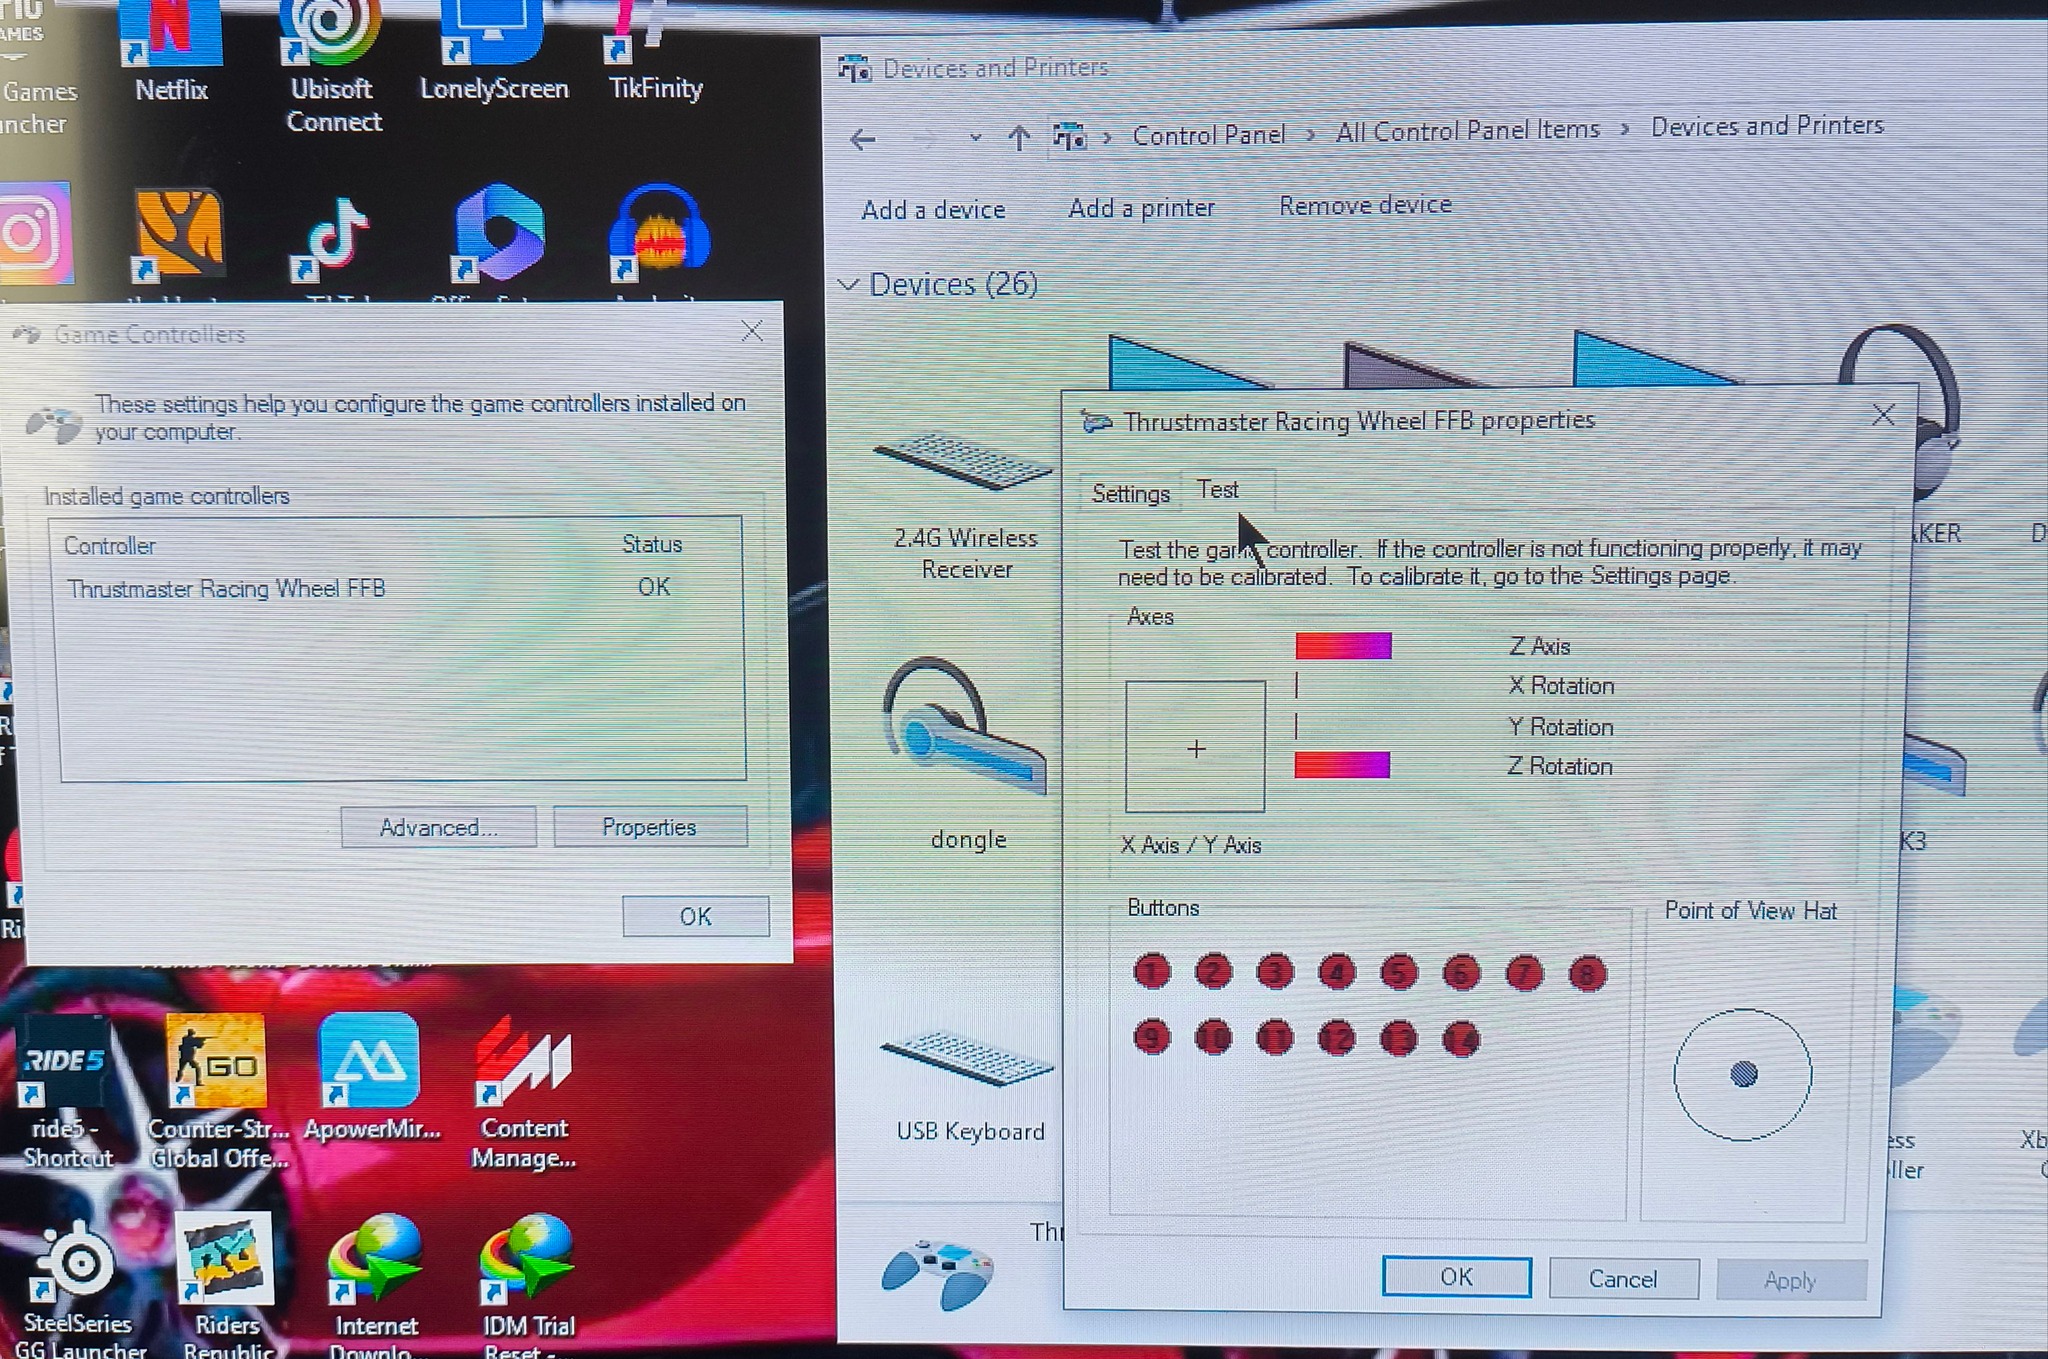Select the 2.4G Wireless Receiver device
The image size is (2048, 1359).
pyautogui.click(x=964, y=505)
